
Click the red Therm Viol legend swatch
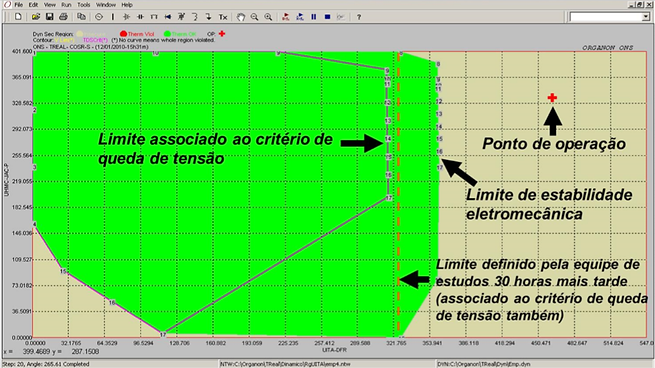pyautogui.click(x=123, y=34)
